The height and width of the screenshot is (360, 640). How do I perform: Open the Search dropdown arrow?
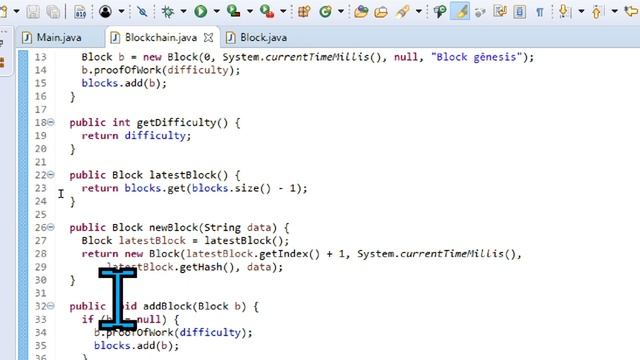418,11
